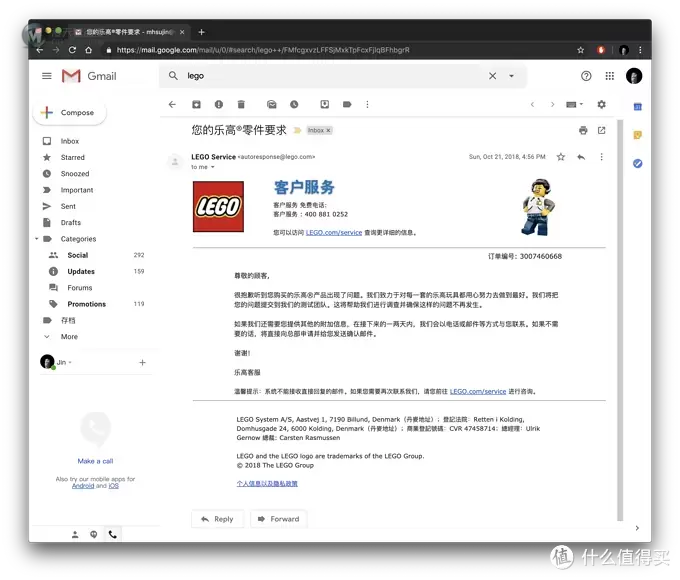Open the labels icon in toolbar
Screen dimensions: 680x580
pyautogui.click(x=347, y=104)
